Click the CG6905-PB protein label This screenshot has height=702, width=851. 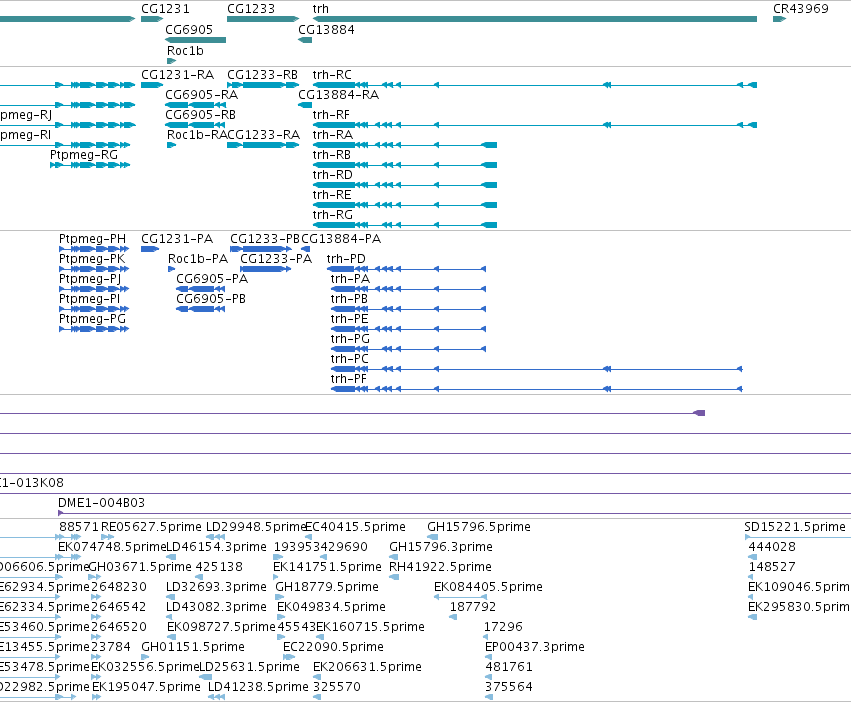pos(211,299)
